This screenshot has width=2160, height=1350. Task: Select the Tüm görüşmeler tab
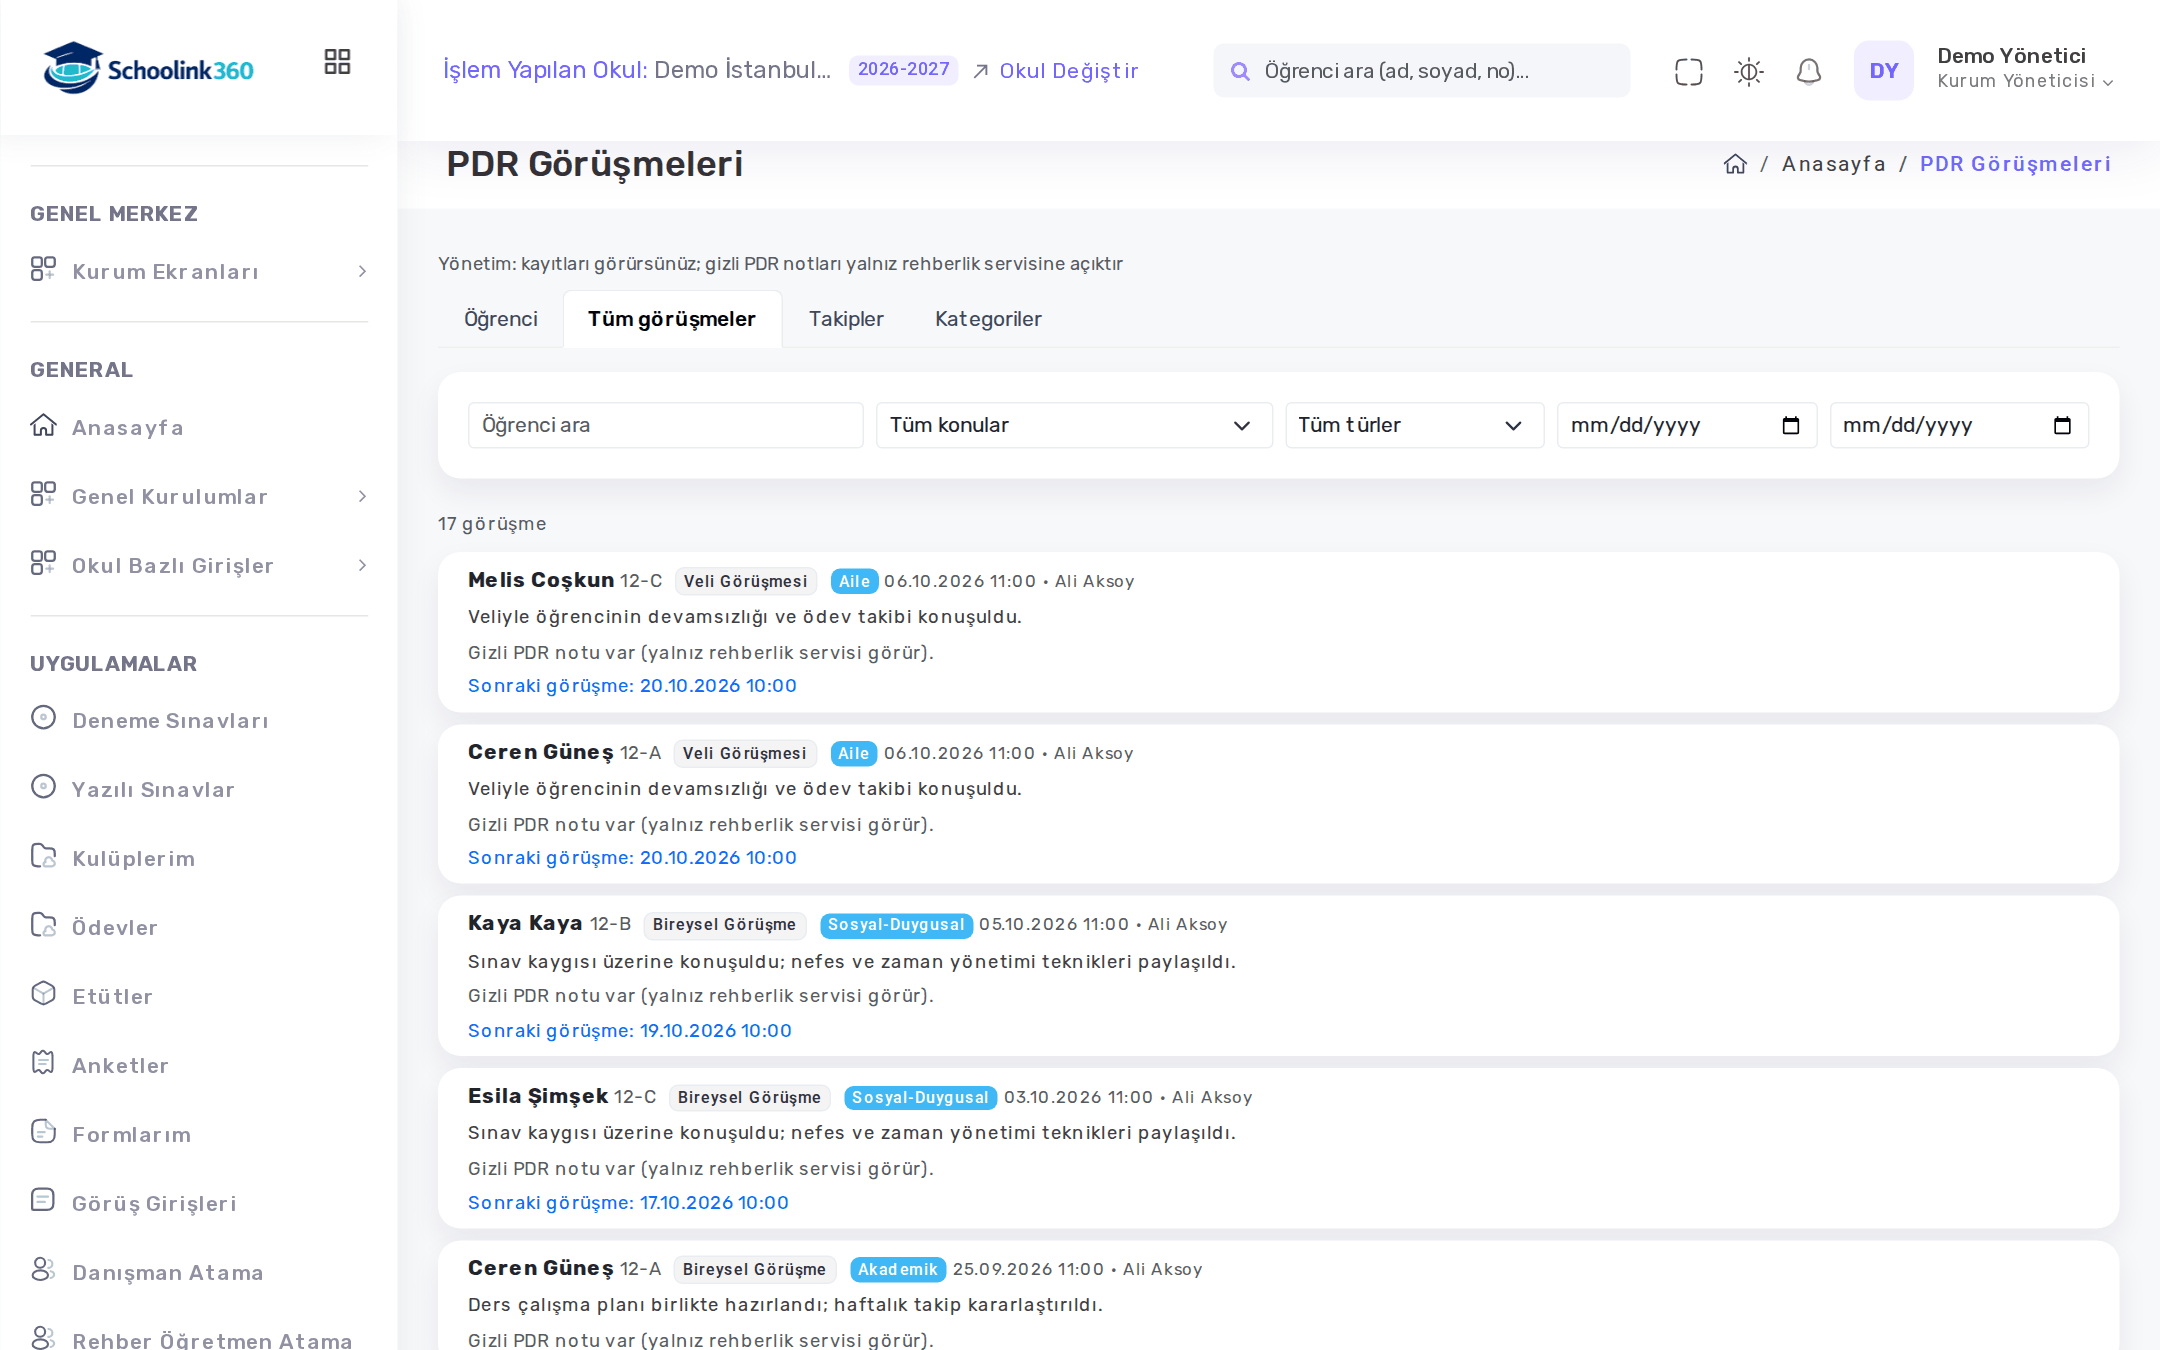672,319
